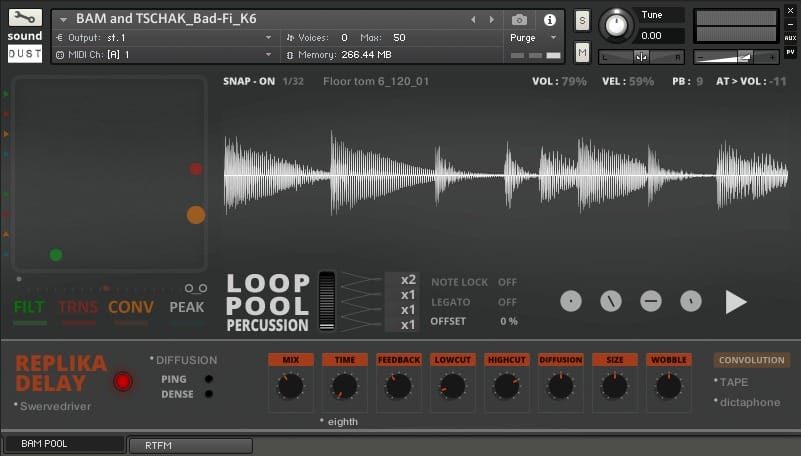801x456 pixels.
Task: Click the horizontal line playback mode icon
Action: coord(651,301)
